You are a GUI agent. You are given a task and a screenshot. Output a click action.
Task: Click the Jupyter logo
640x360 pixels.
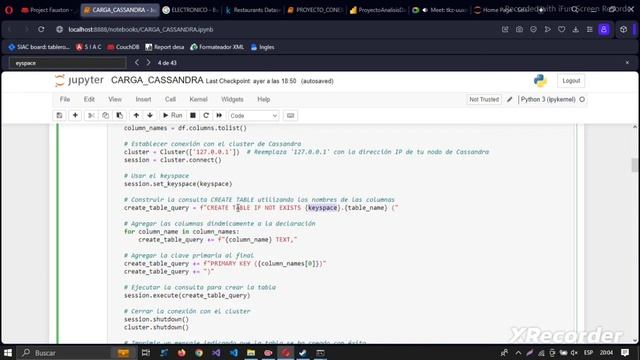click(x=79, y=80)
